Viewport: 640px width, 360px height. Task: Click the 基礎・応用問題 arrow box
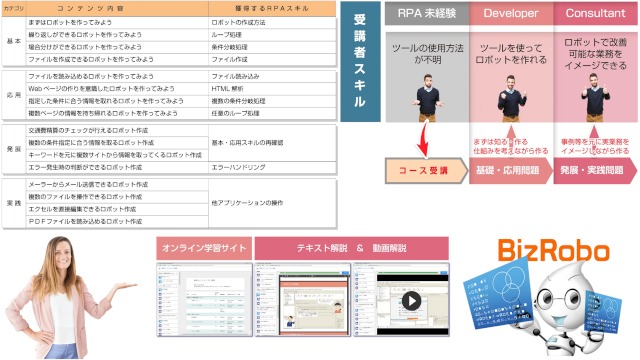[510, 171]
